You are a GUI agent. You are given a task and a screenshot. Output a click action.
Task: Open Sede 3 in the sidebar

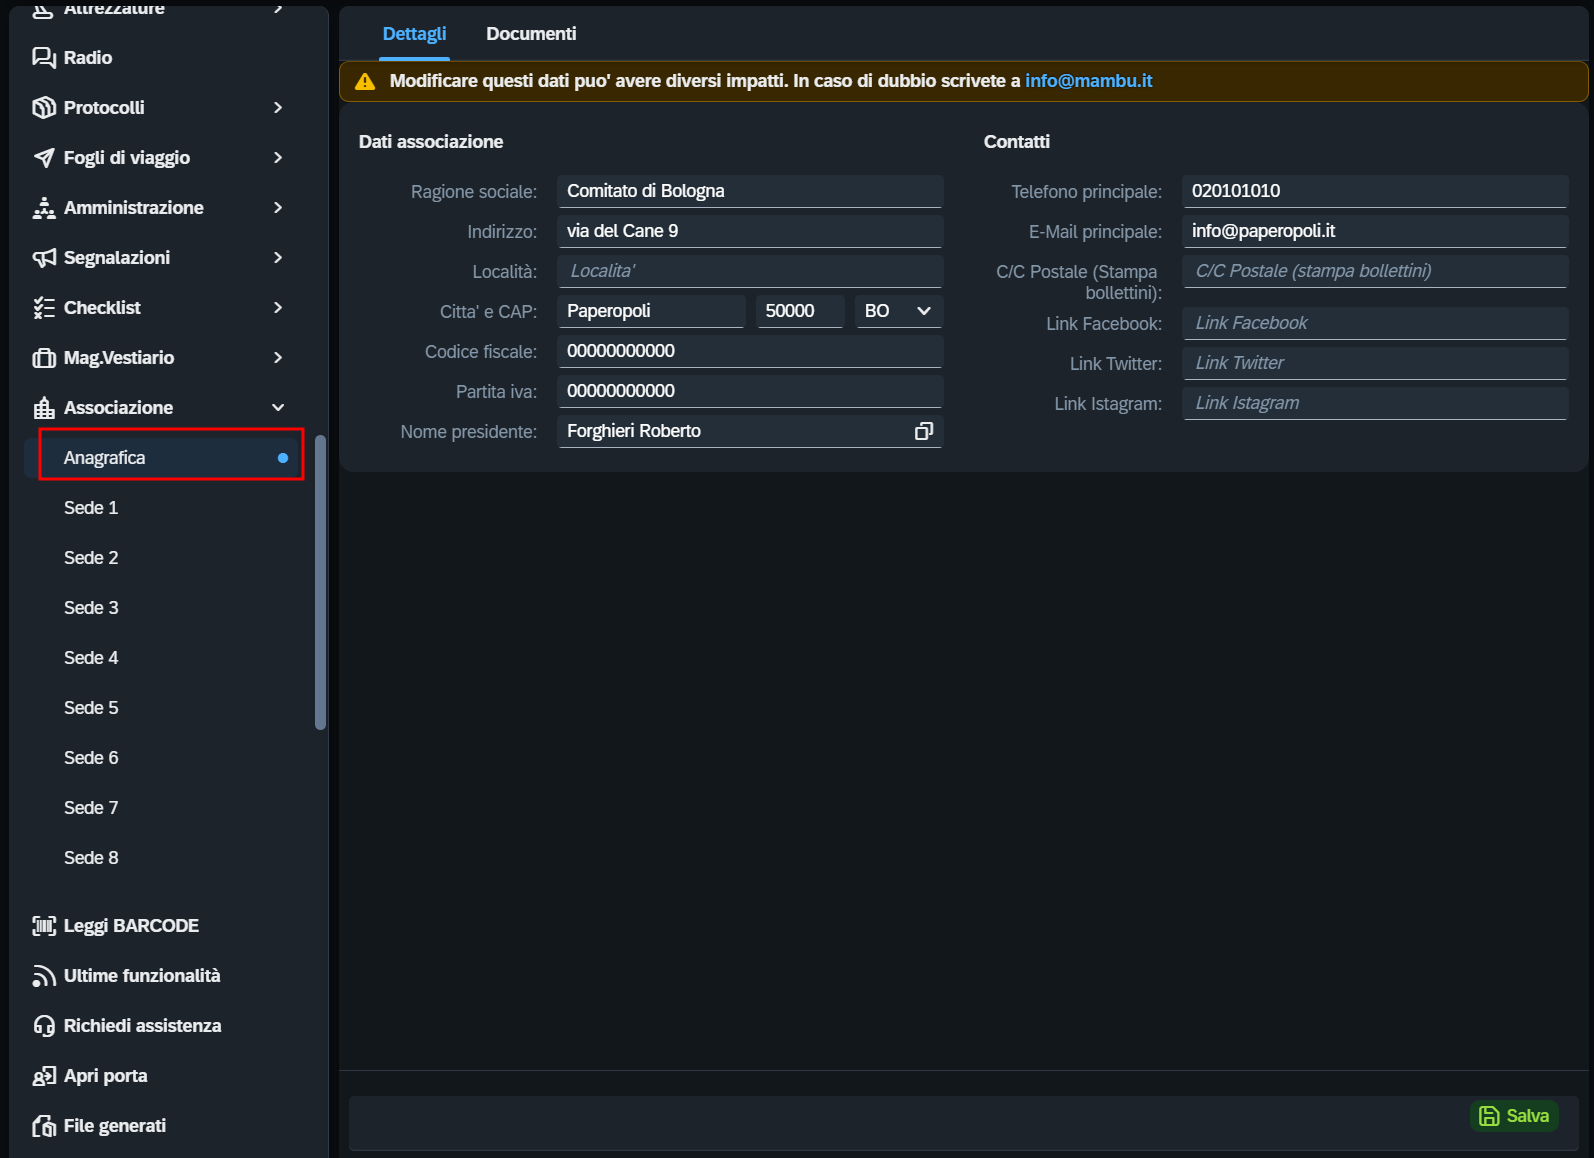tap(91, 608)
